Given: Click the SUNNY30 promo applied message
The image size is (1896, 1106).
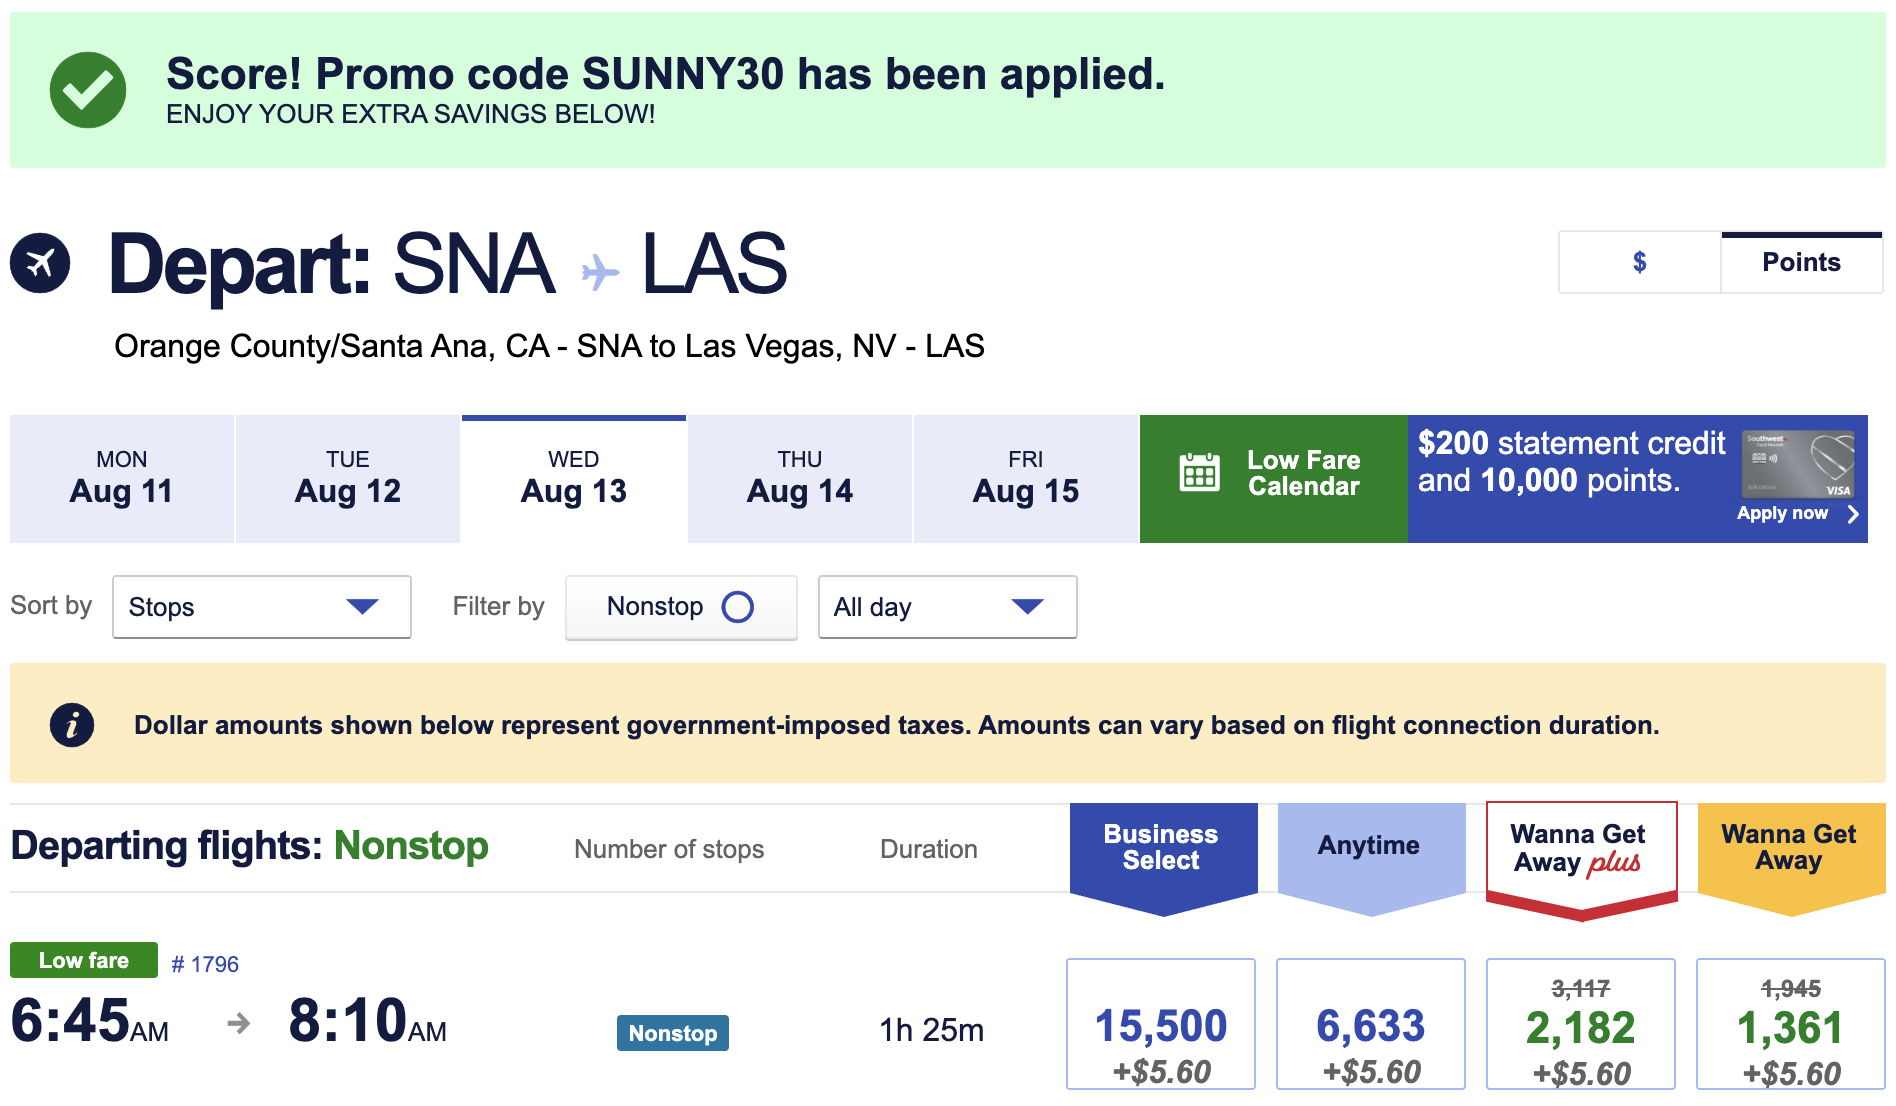Looking at the screenshot, I should pos(666,74).
